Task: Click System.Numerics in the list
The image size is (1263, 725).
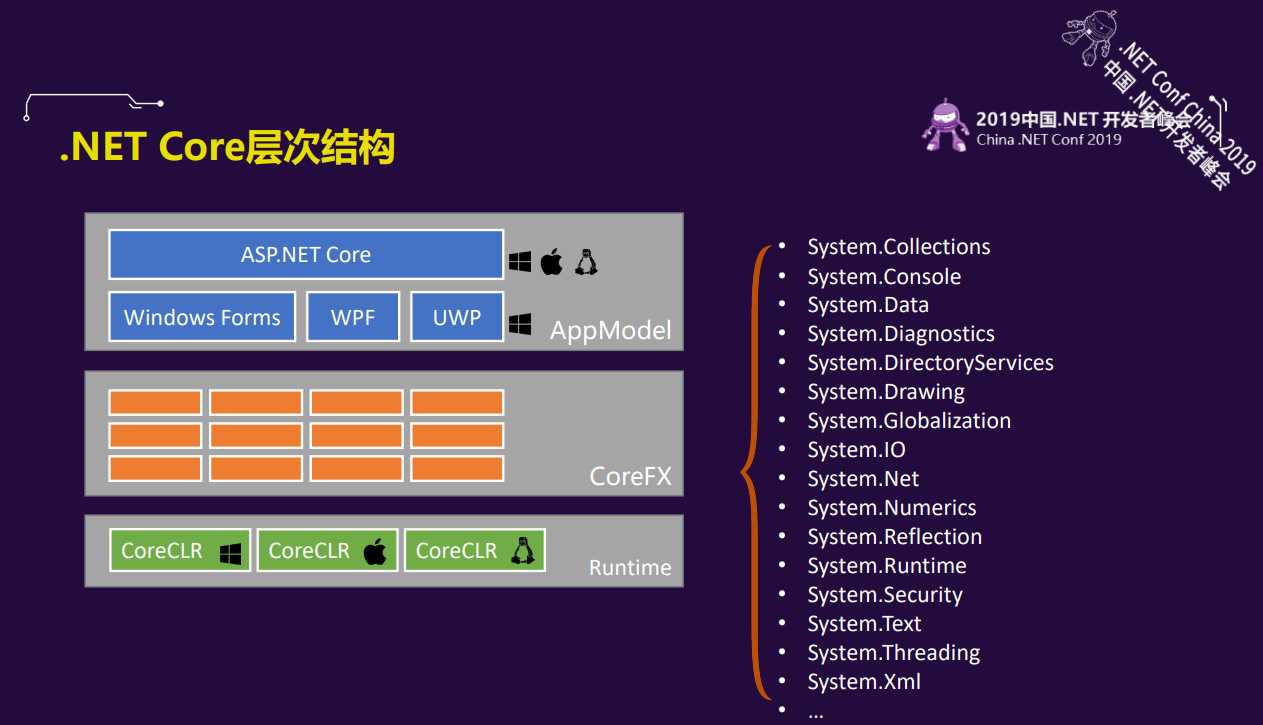Action: 892,508
